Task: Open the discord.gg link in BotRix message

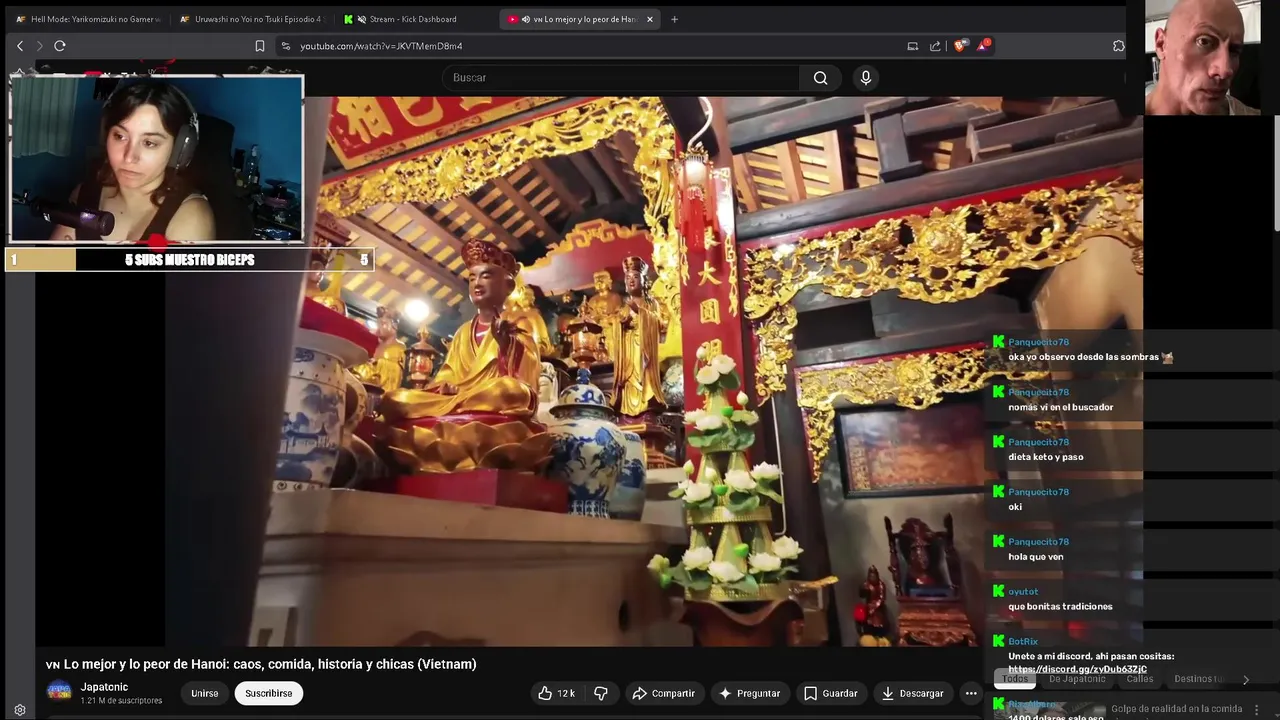Action: 1077,669
